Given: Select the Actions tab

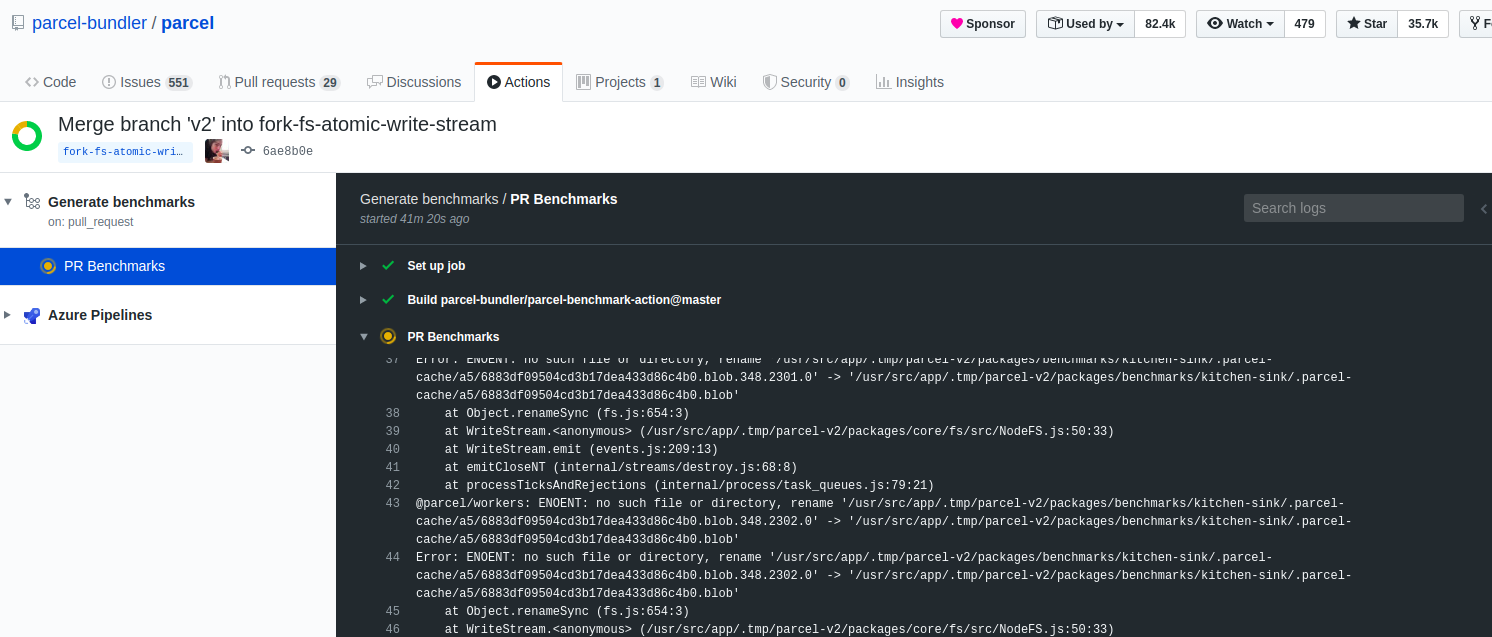Looking at the screenshot, I should click(x=518, y=82).
